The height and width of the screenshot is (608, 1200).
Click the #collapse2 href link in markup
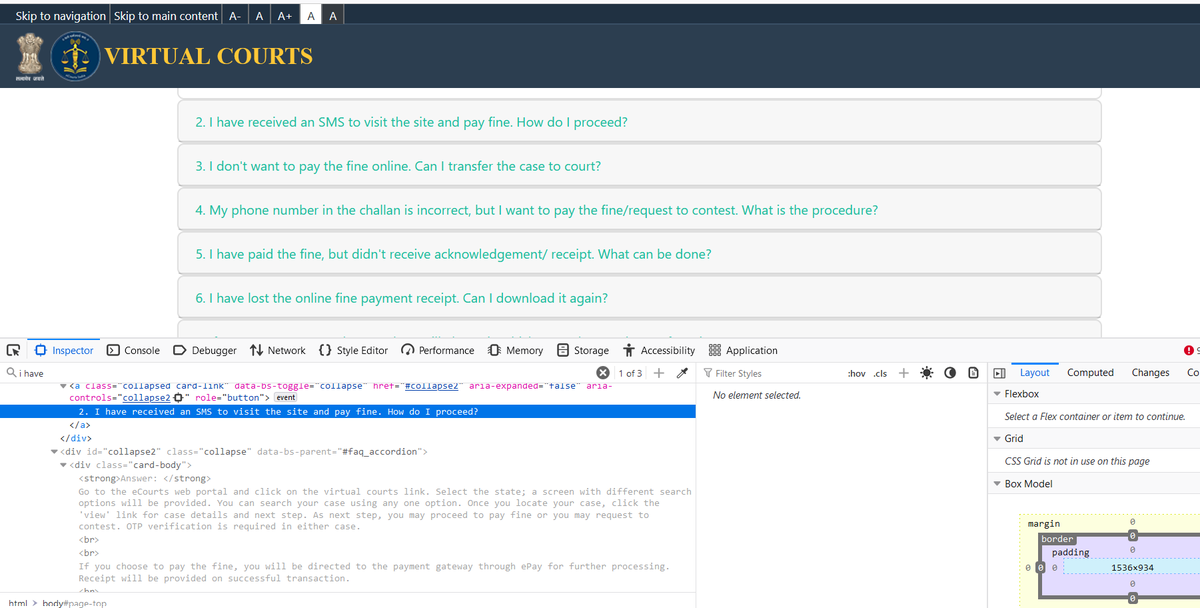tap(431, 385)
